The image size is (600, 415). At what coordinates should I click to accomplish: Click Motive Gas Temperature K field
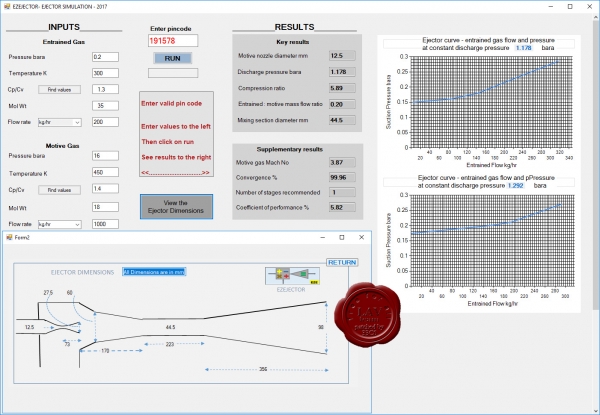click(105, 172)
